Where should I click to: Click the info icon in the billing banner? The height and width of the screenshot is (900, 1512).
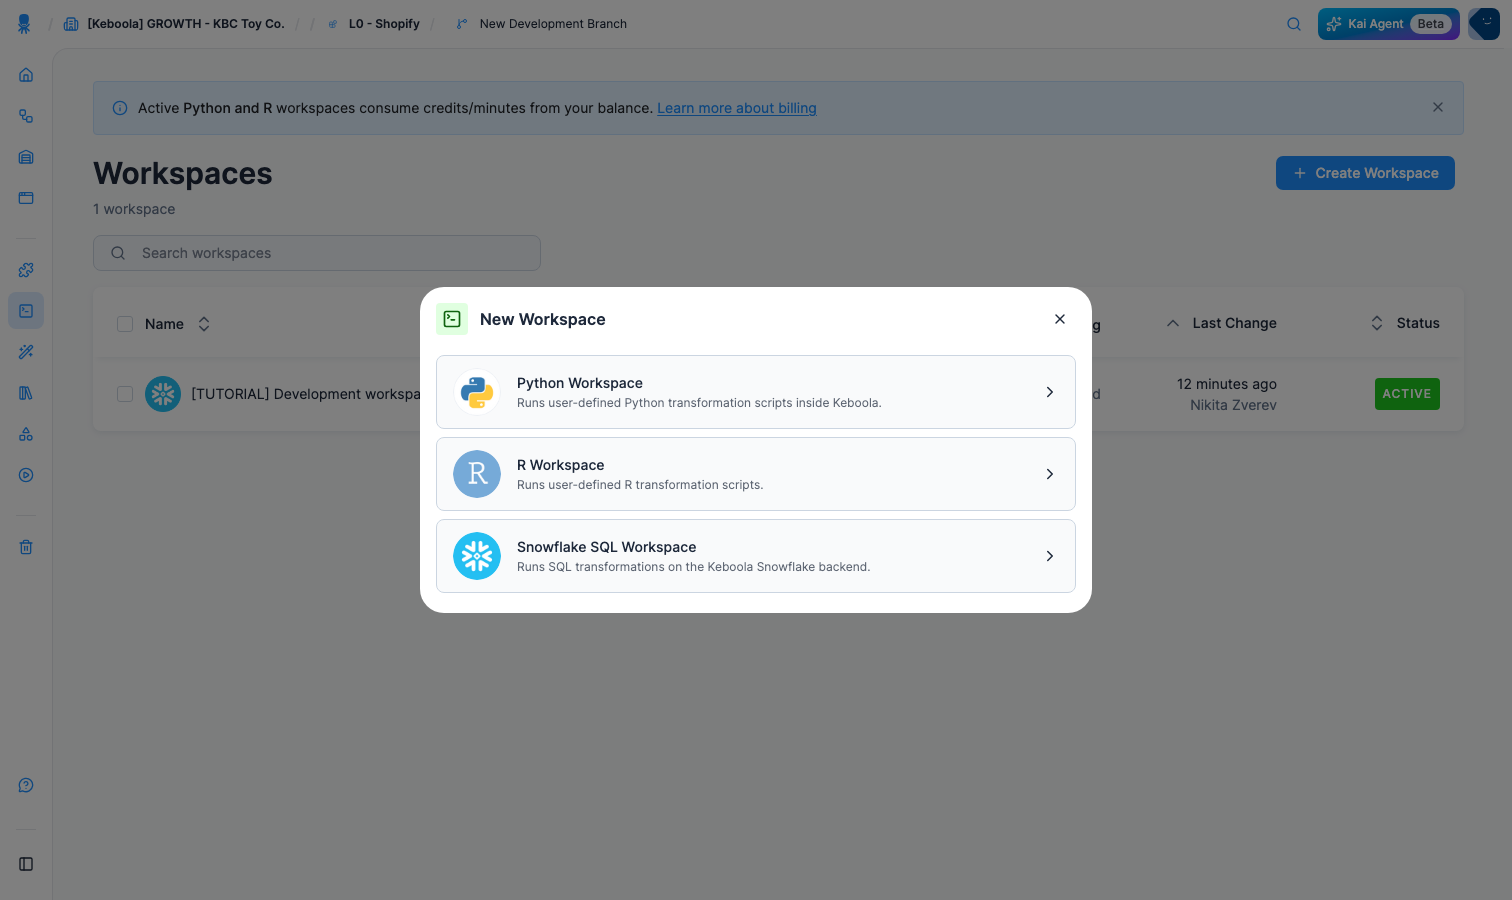(x=120, y=108)
